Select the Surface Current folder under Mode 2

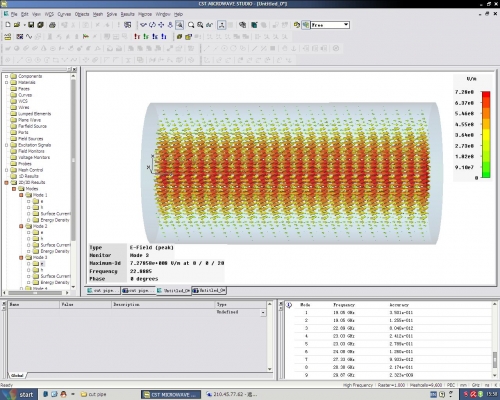point(52,245)
